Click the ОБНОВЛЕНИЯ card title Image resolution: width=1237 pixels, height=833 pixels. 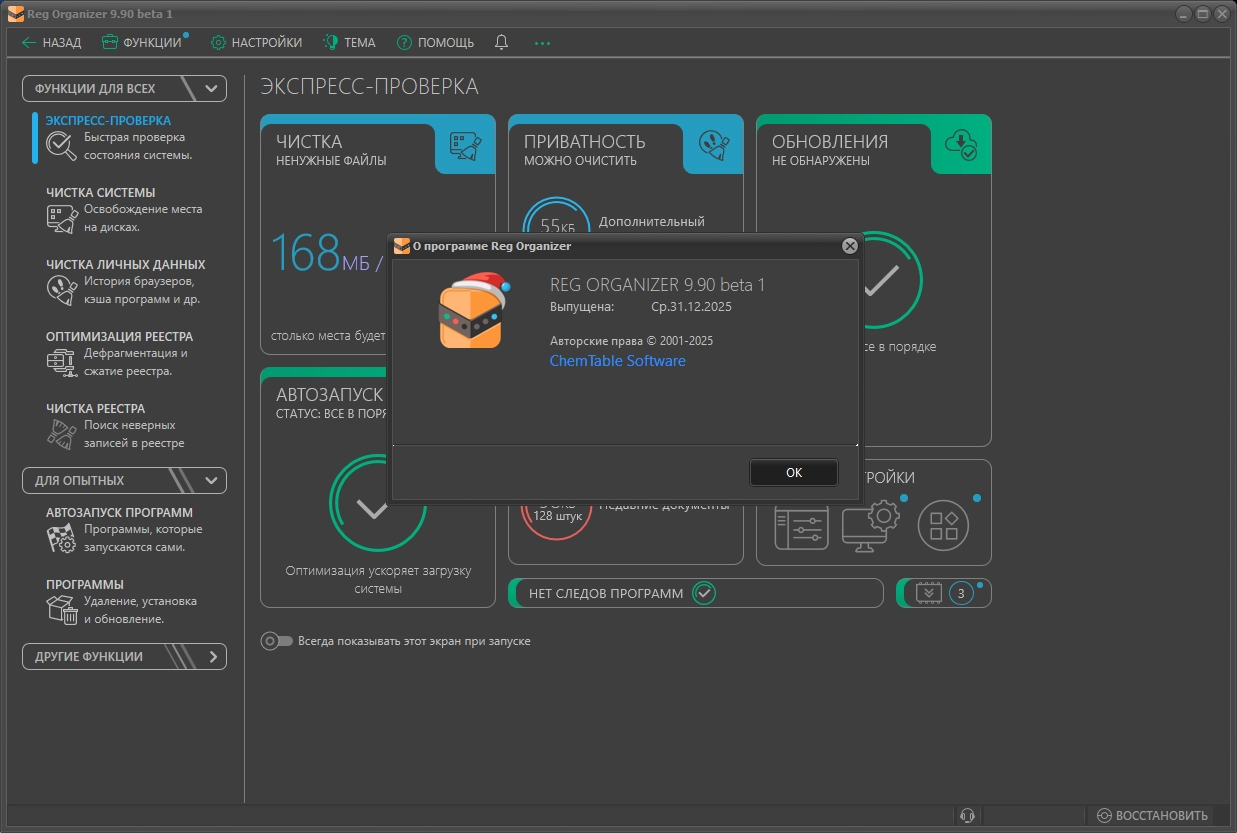(x=830, y=141)
